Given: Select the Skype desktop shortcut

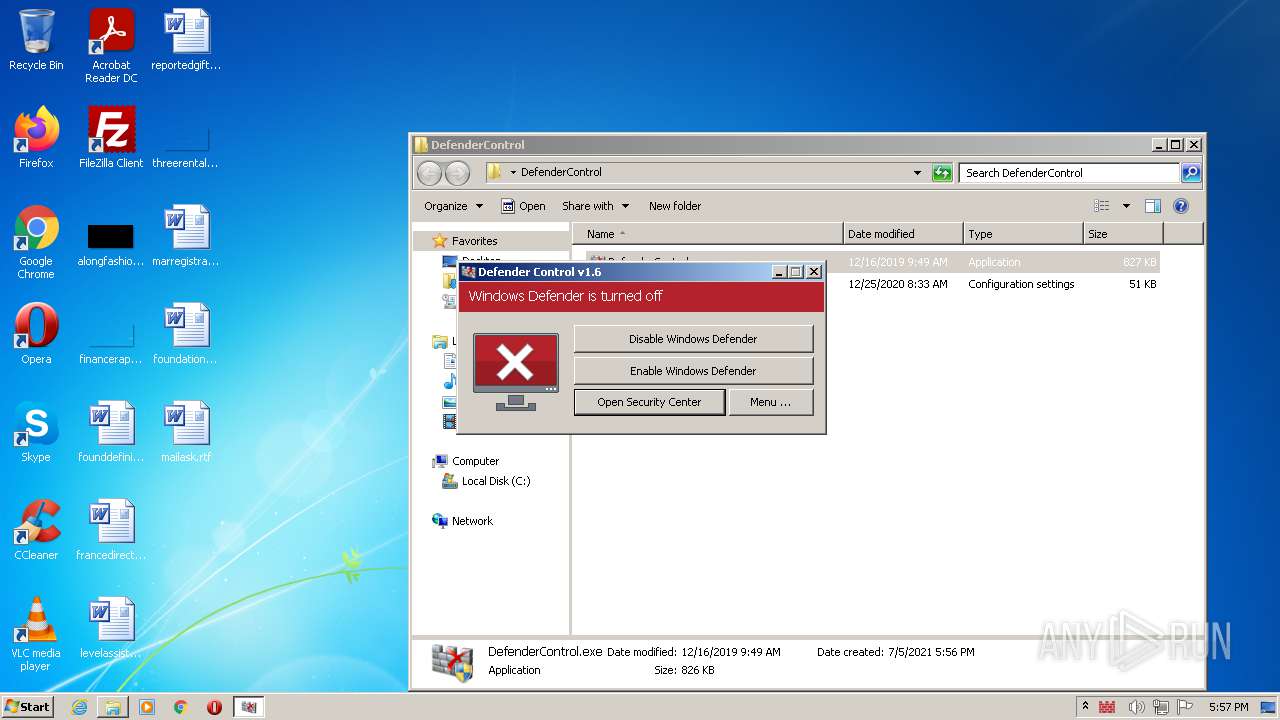Looking at the screenshot, I should pyautogui.click(x=36, y=431).
